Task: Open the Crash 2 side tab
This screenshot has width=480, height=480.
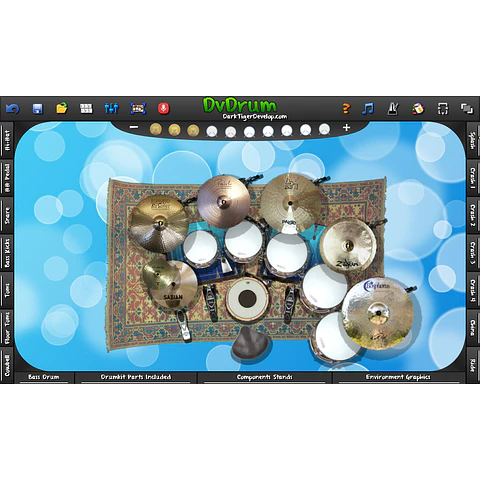Action: [x=473, y=215]
